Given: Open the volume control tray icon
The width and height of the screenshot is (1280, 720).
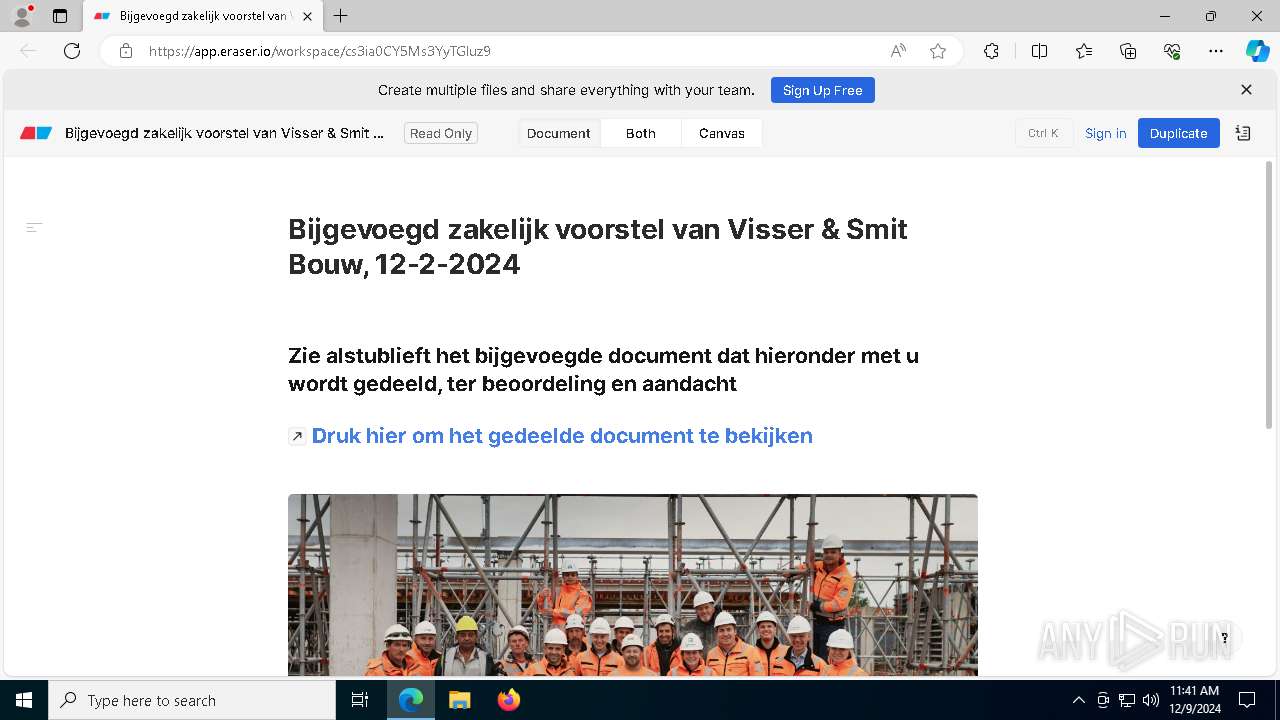Looking at the screenshot, I should click(x=1151, y=700).
